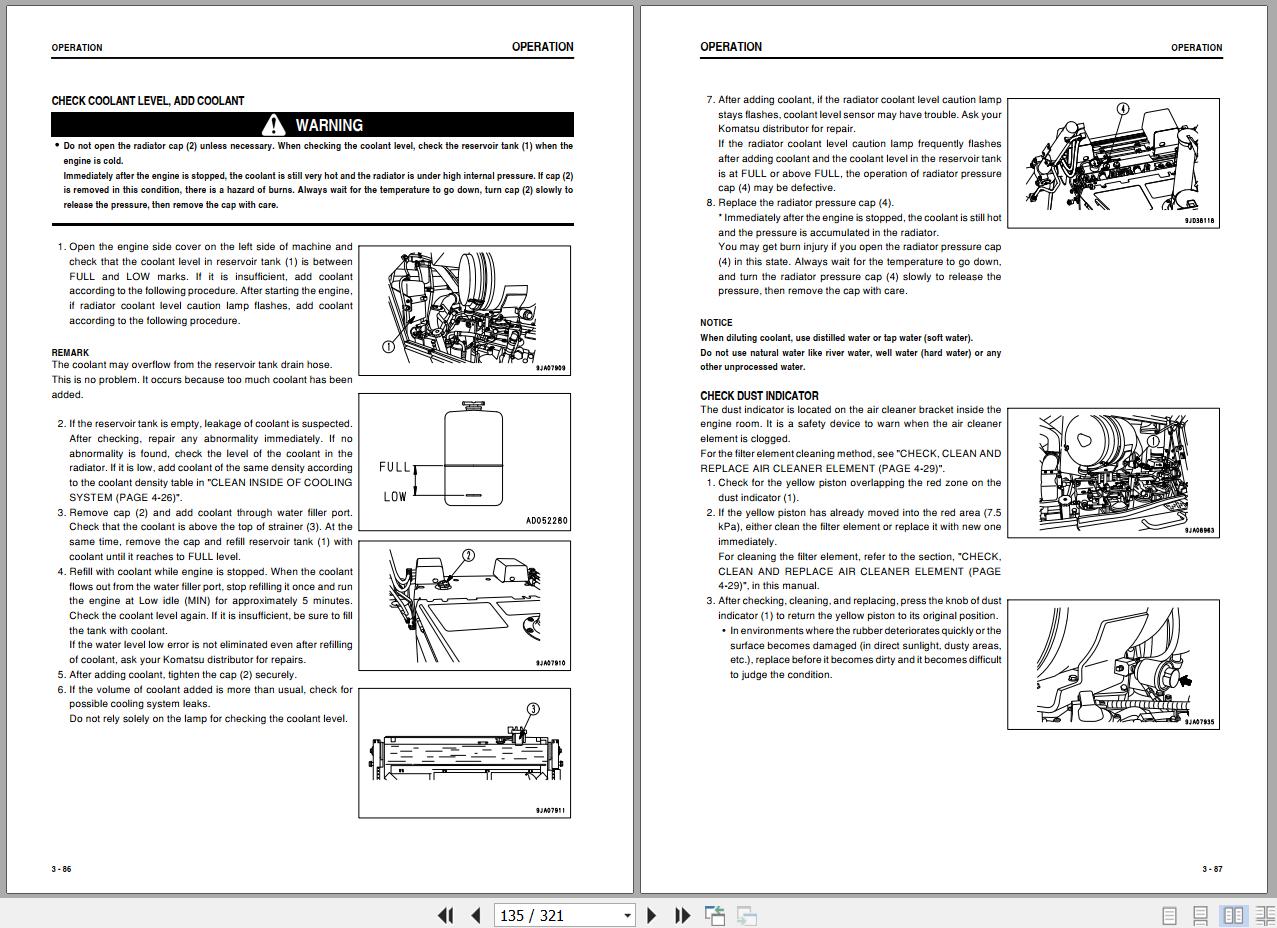Click heading CHECK DUST INDICATOR
The height and width of the screenshot is (928, 1277).
point(759,396)
